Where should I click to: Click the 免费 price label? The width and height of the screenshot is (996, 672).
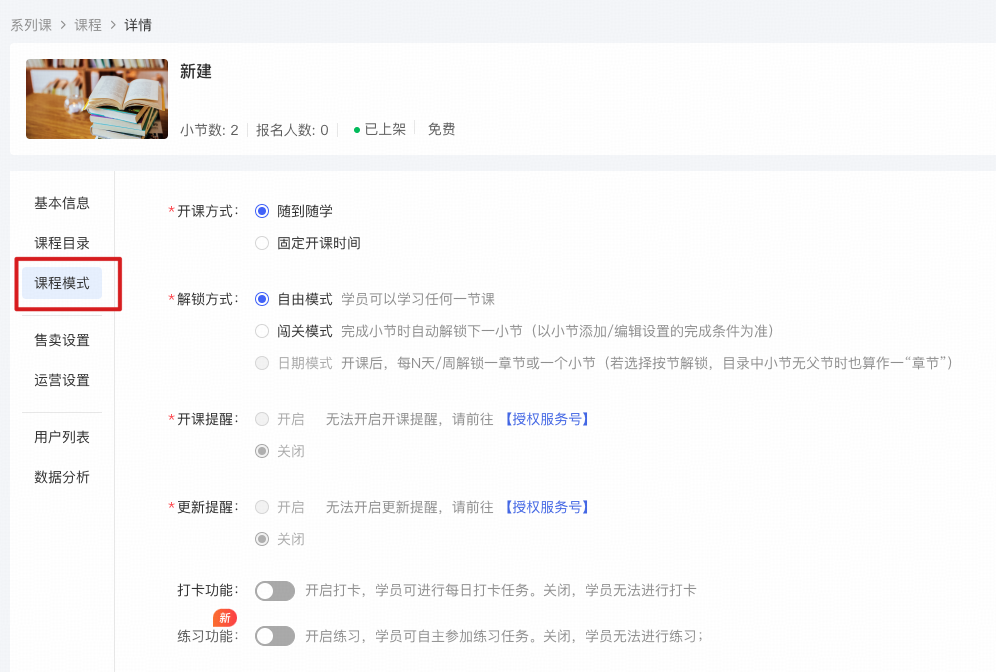(441, 130)
